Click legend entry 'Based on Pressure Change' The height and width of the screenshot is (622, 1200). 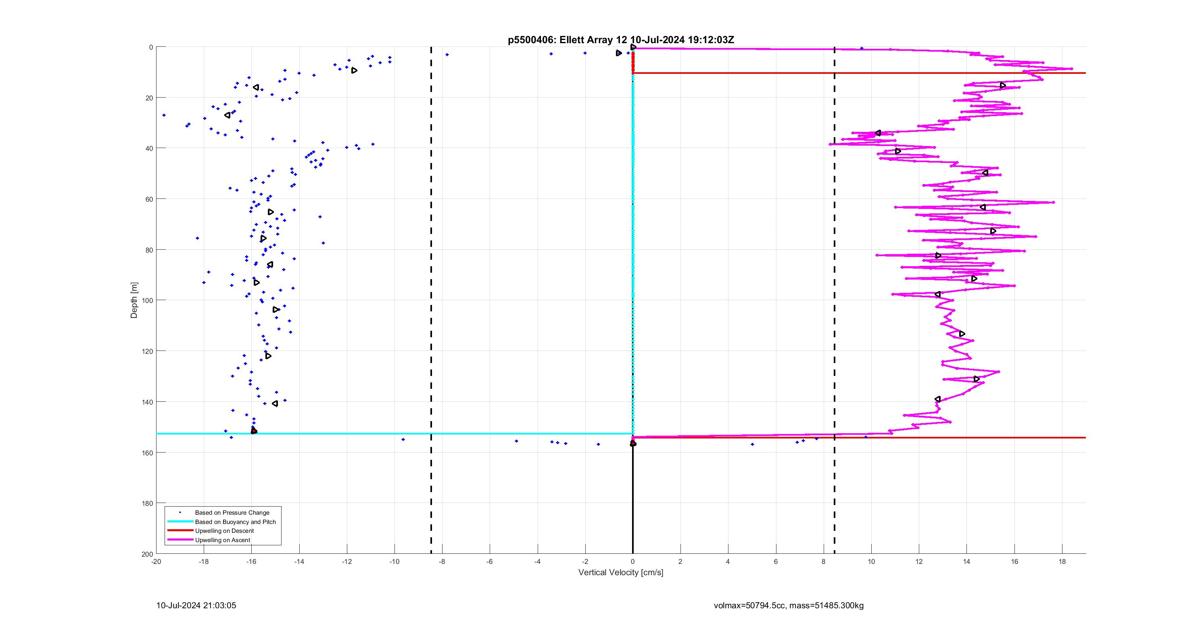click(232, 512)
